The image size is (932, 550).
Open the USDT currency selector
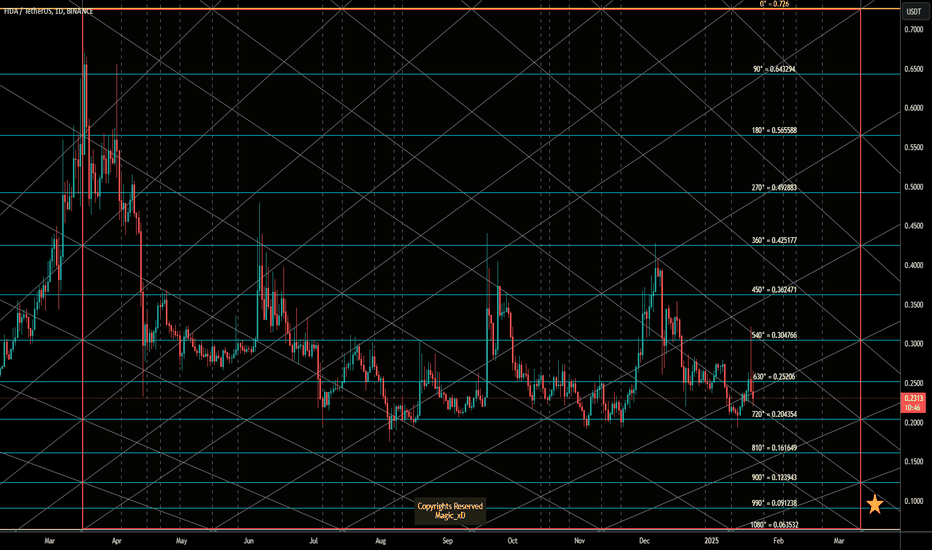pyautogui.click(x=913, y=11)
